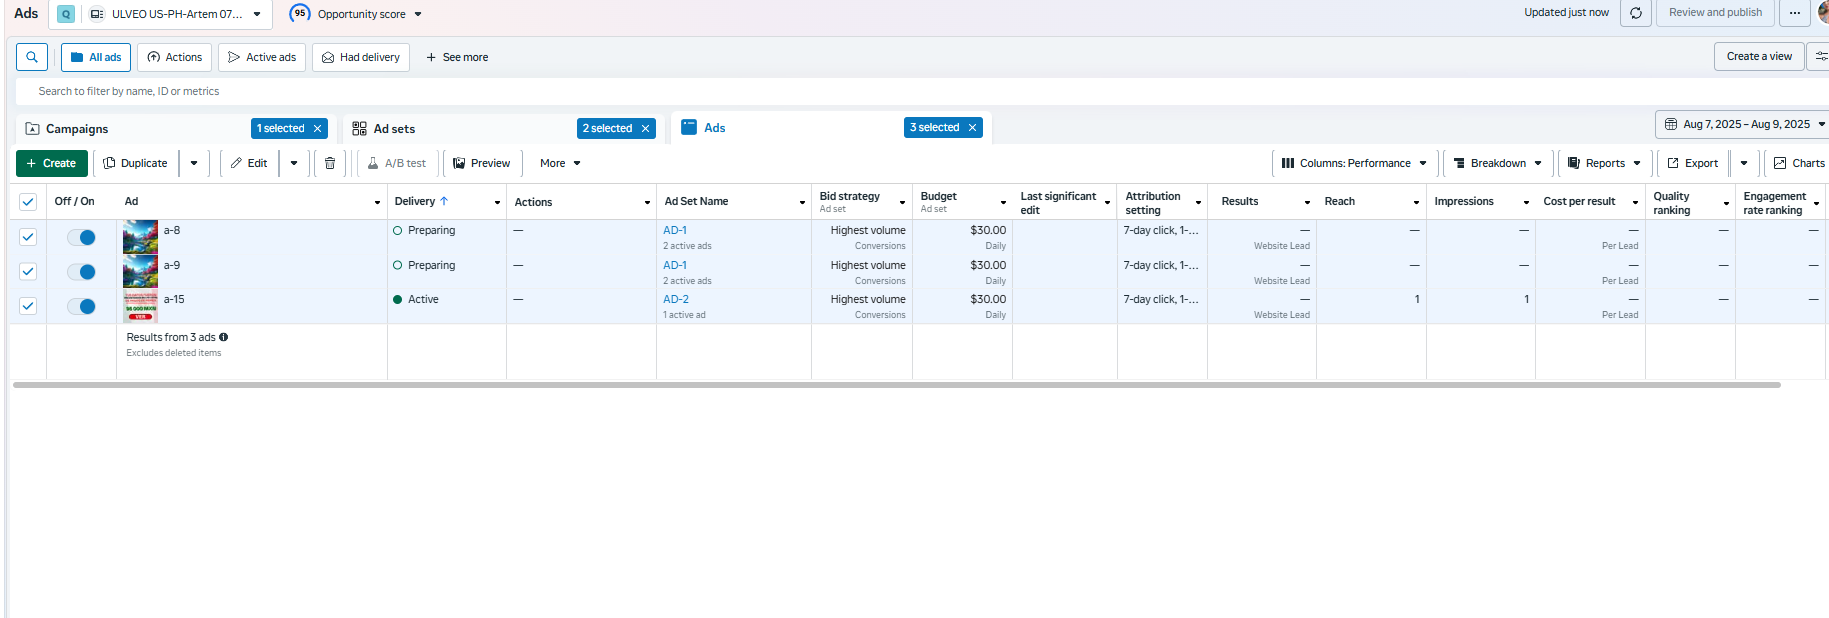Select the All ads view tab
This screenshot has height=618, width=1829.
pyautogui.click(x=96, y=57)
